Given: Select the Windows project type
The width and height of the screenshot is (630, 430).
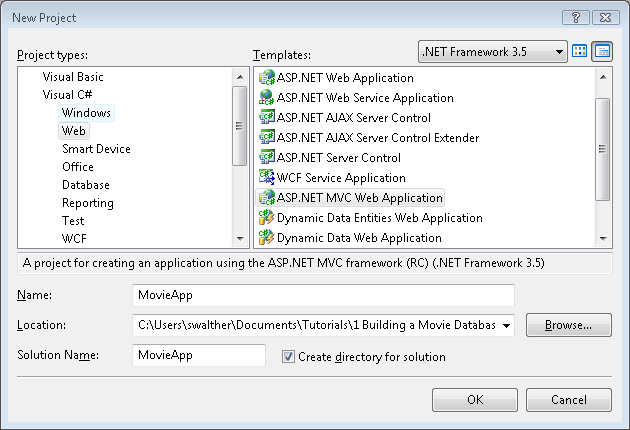Looking at the screenshot, I should [86, 113].
